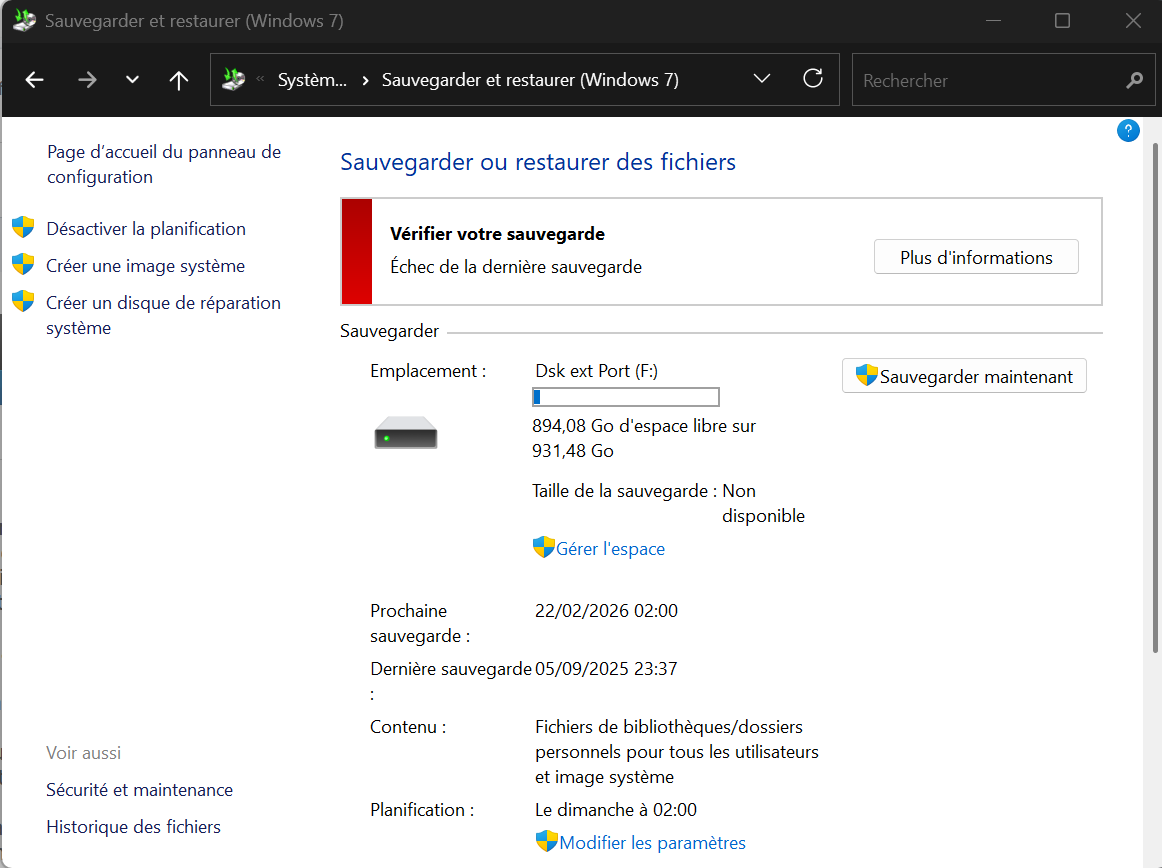This screenshot has width=1162, height=868.
Task: Open Page d'accueil du panneau de configuration
Action: coord(164,165)
